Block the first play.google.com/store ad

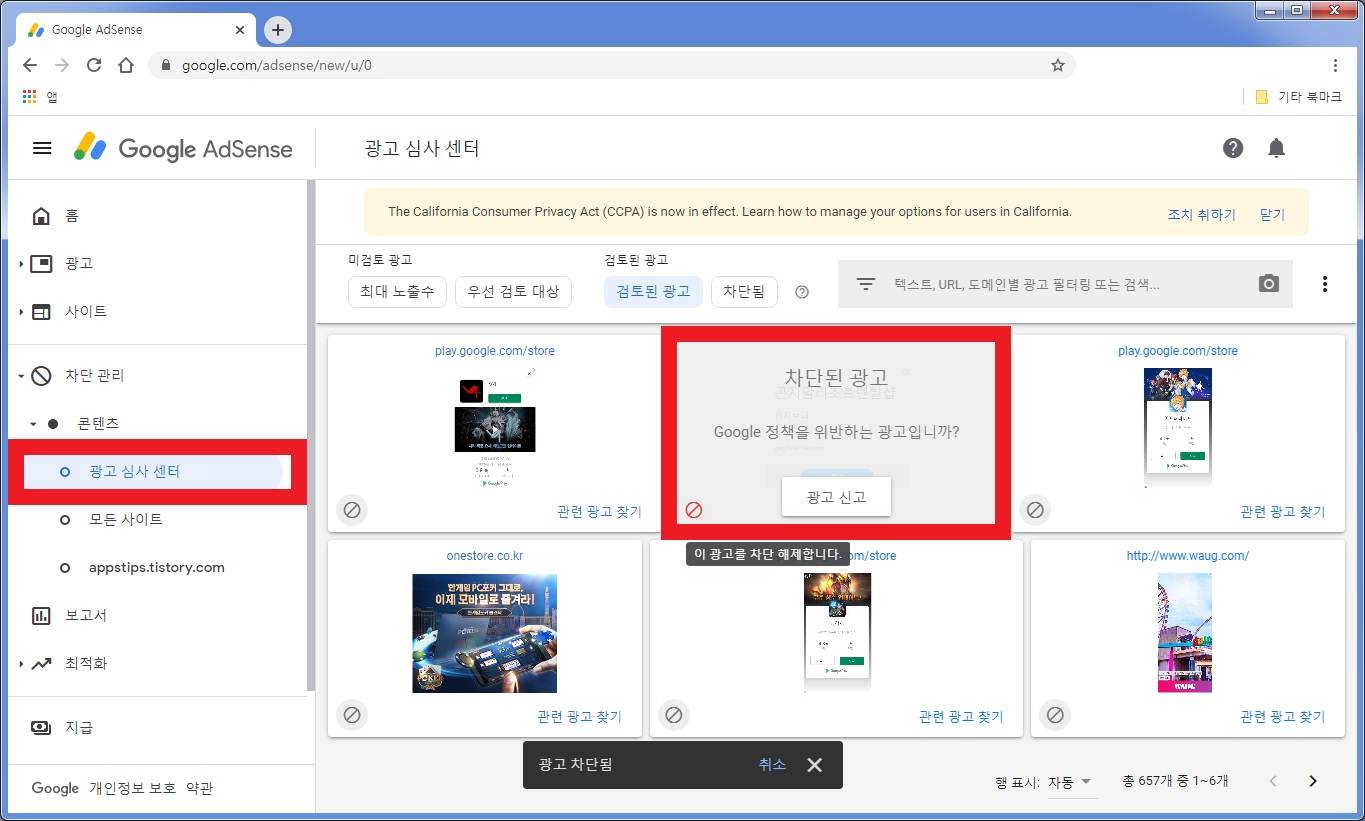(352, 510)
